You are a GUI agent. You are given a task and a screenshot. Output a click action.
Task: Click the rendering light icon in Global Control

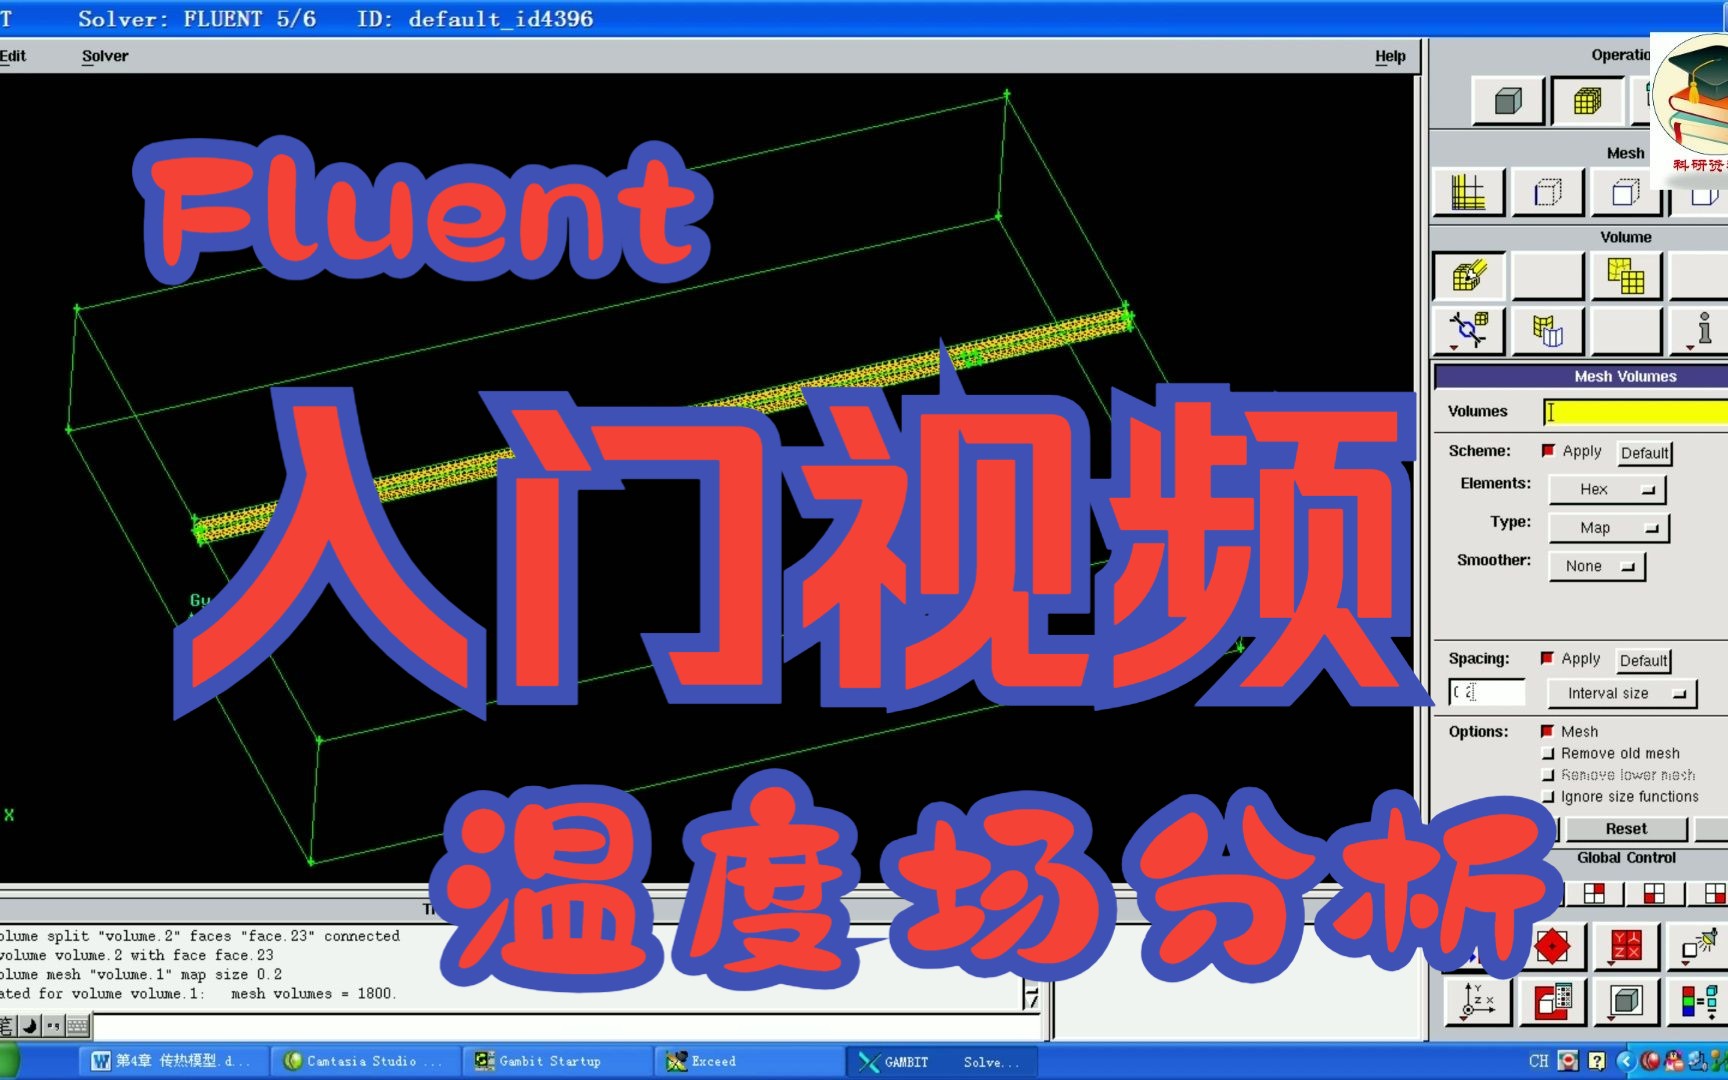coord(1699,944)
